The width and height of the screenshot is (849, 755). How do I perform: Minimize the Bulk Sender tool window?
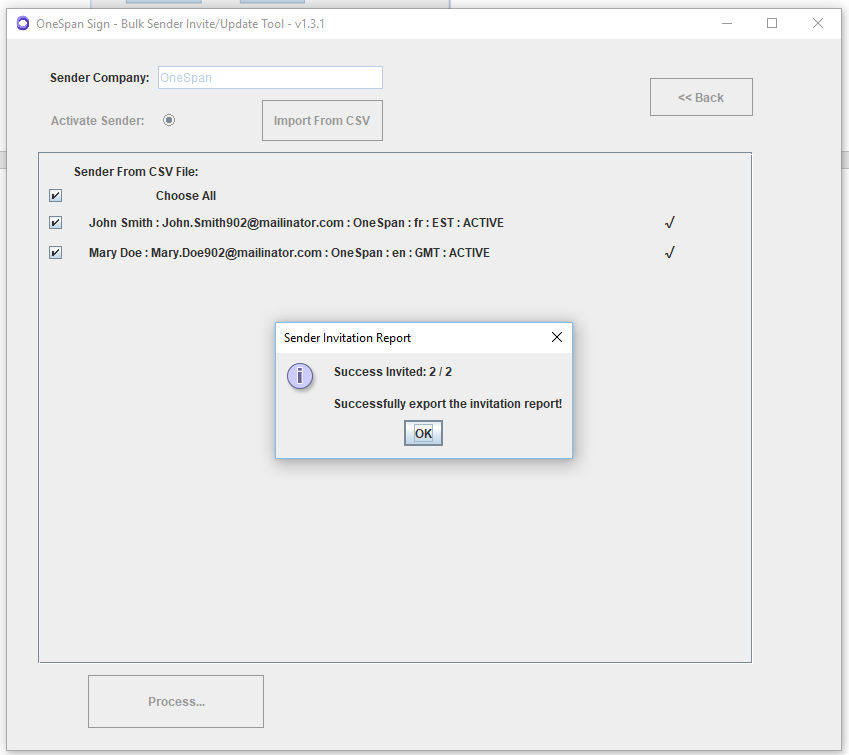(727, 23)
